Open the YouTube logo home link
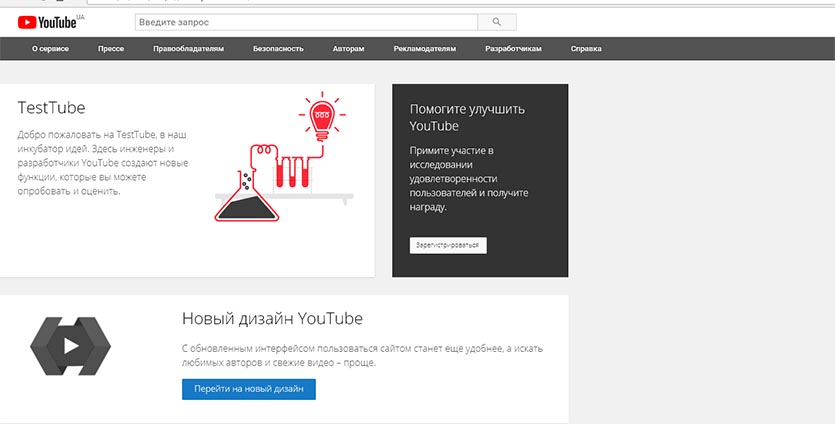Viewport: 835px width, 424px height. pos(51,22)
